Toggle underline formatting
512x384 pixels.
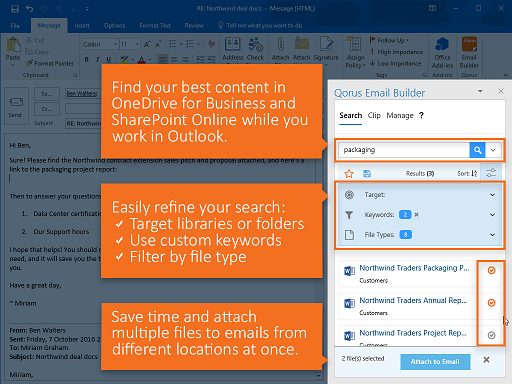[109, 59]
